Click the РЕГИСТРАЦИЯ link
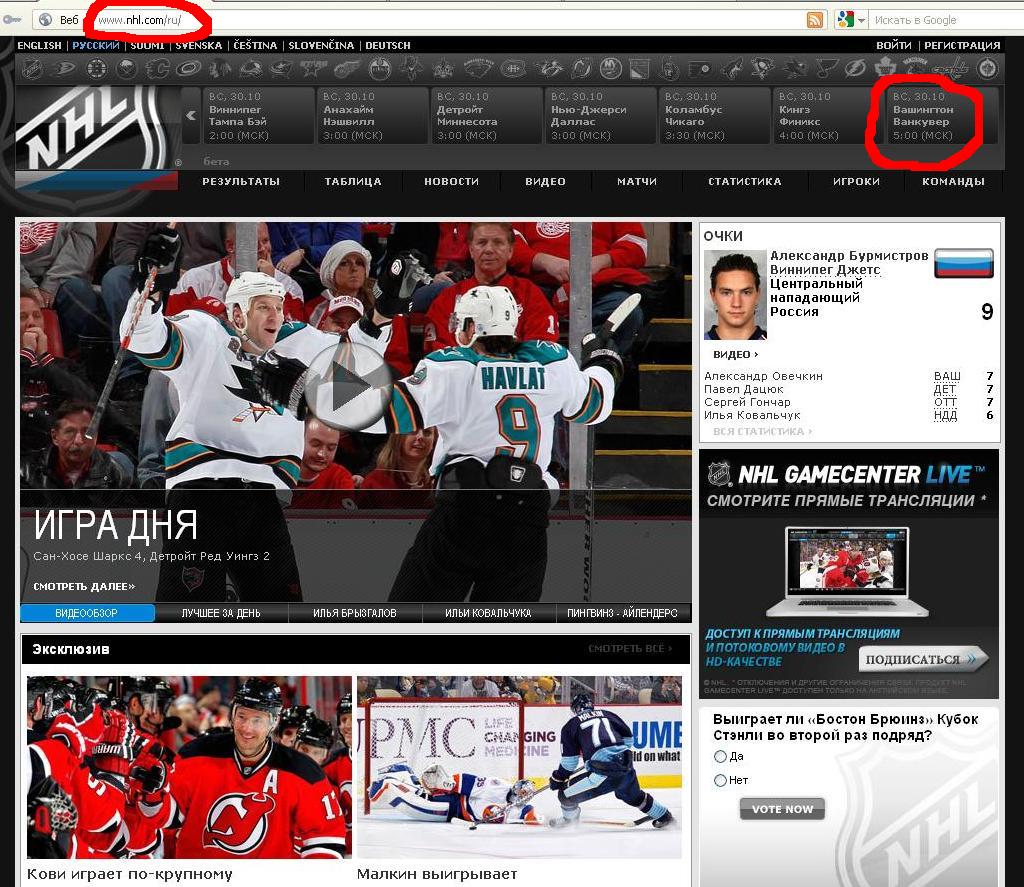The height and width of the screenshot is (887, 1024). [x=962, y=45]
